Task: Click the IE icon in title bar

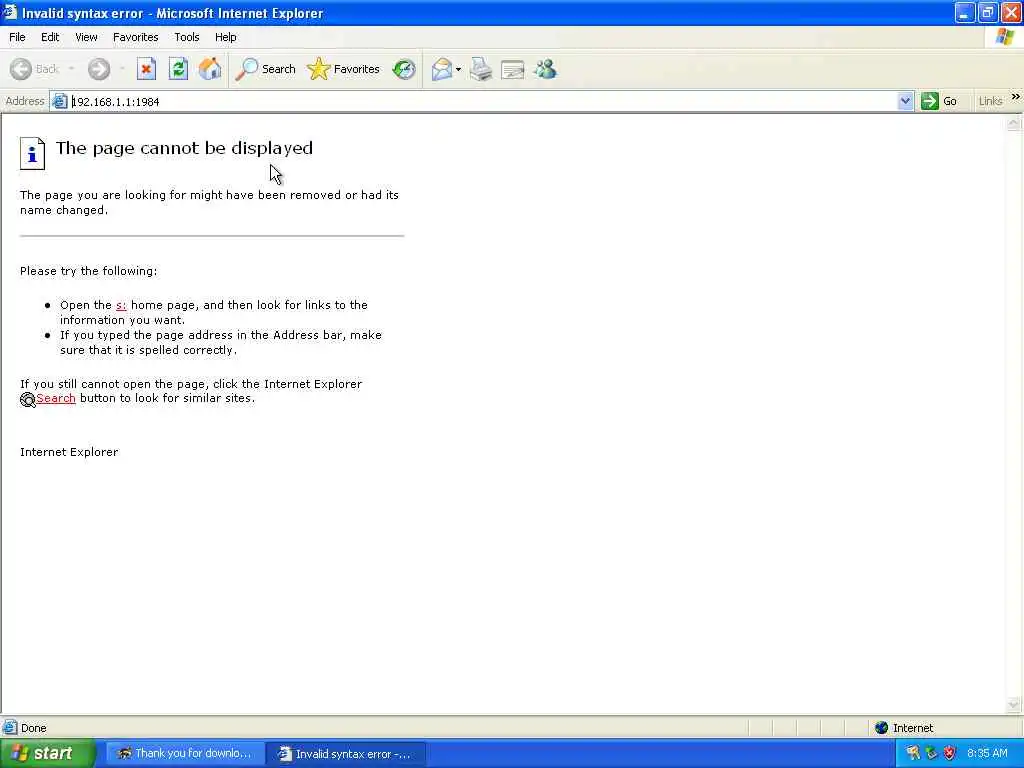Action: point(10,12)
